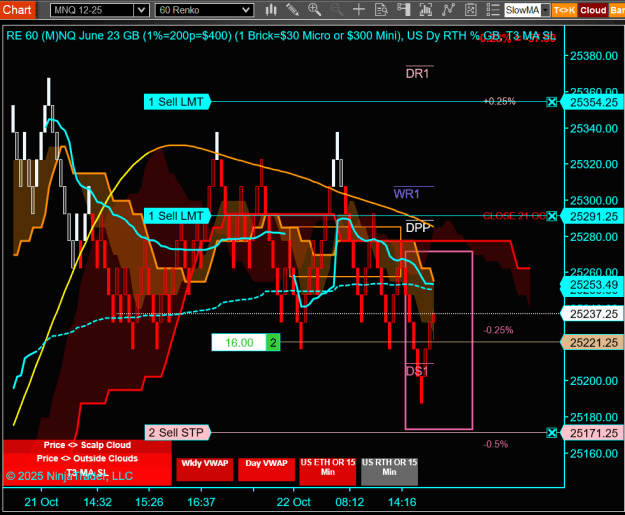Click the -0.5% level label
The image size is (625, 515).
click(x=495, y=444)
